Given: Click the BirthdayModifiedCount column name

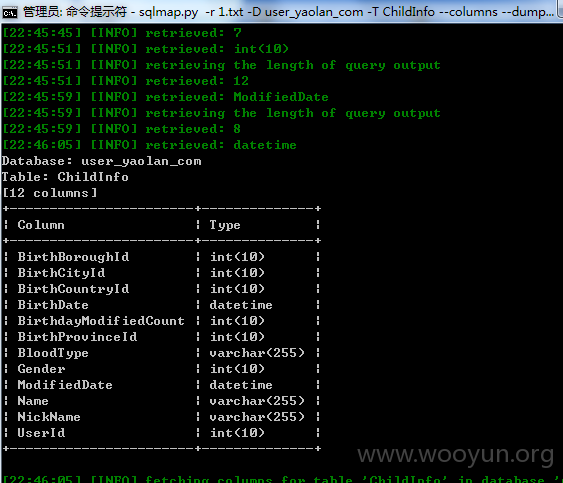Looking at the screenshot, I should pos(101,321).
